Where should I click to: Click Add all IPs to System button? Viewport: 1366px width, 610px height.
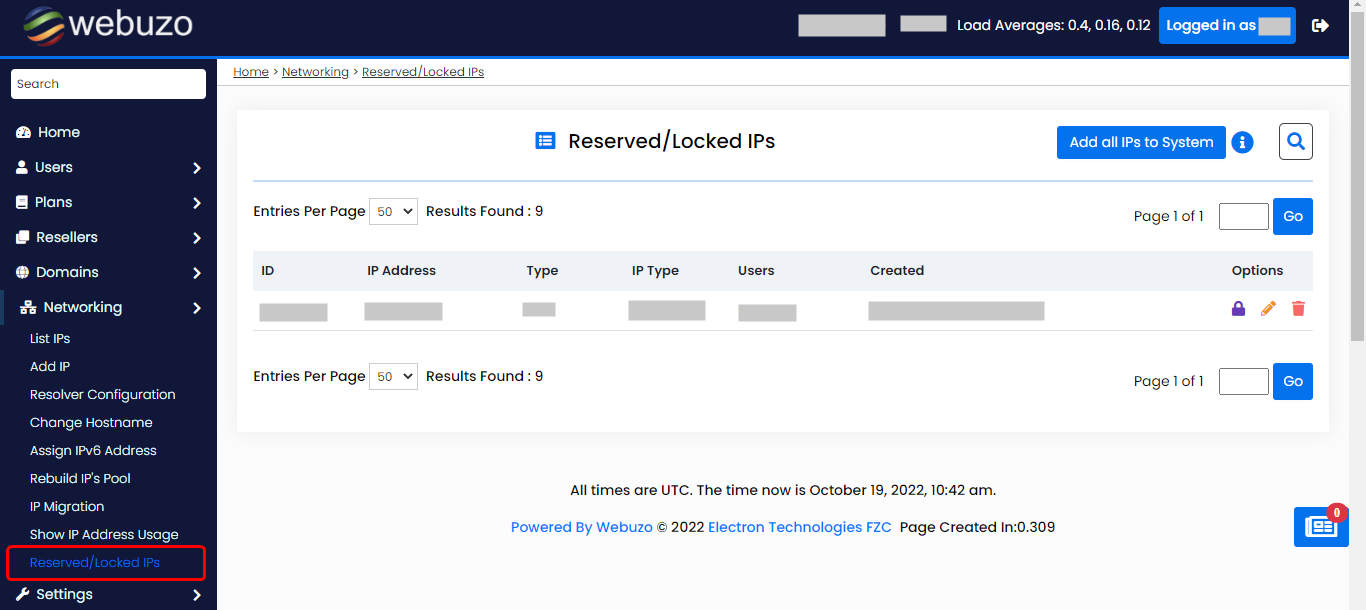click(x=1141, y=142)
